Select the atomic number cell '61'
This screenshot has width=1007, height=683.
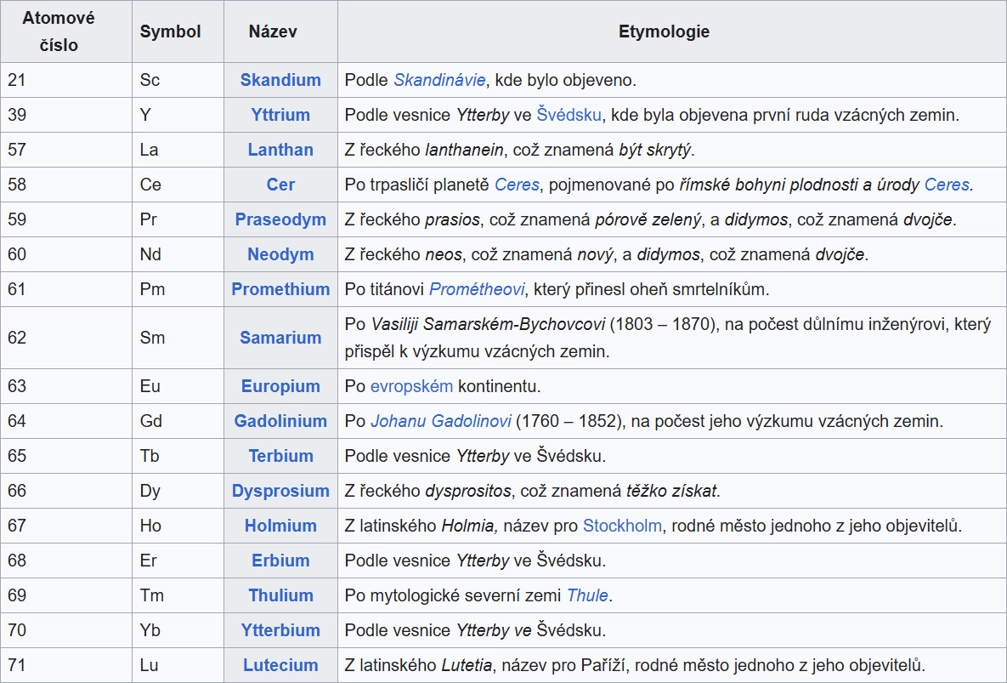coord(66,288)
